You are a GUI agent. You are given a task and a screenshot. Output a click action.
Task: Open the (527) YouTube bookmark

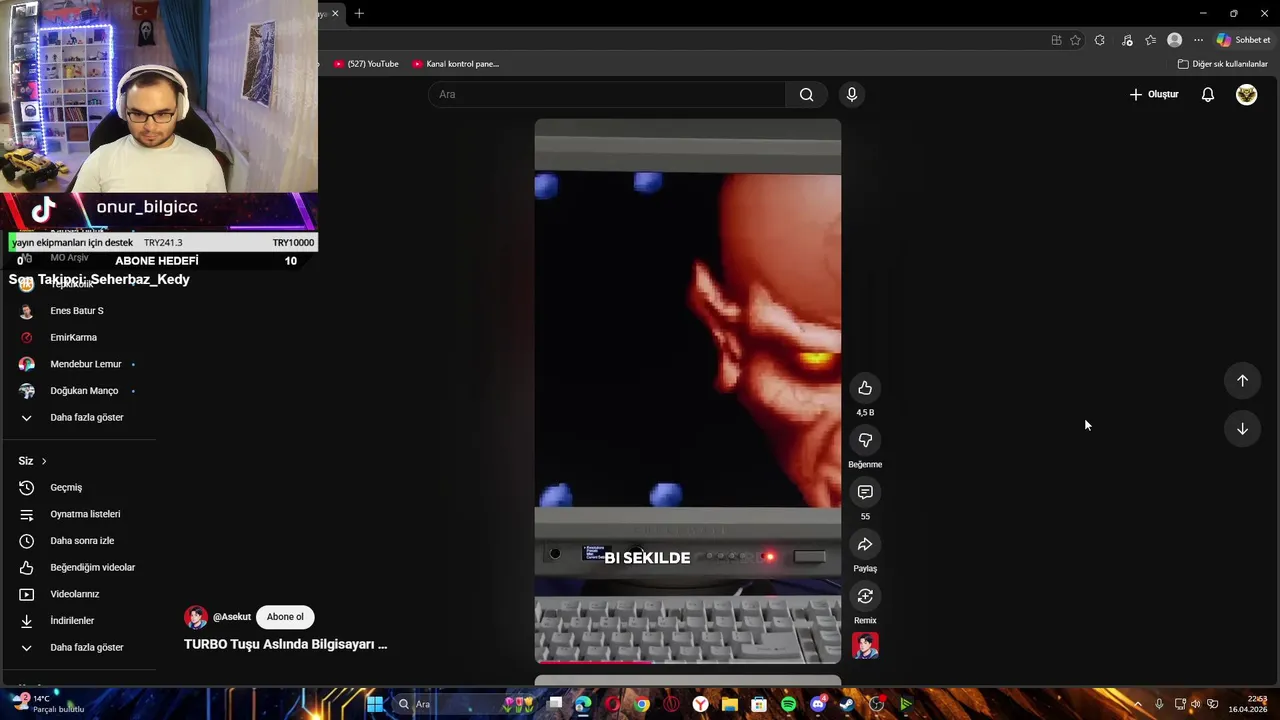(366, 64)
